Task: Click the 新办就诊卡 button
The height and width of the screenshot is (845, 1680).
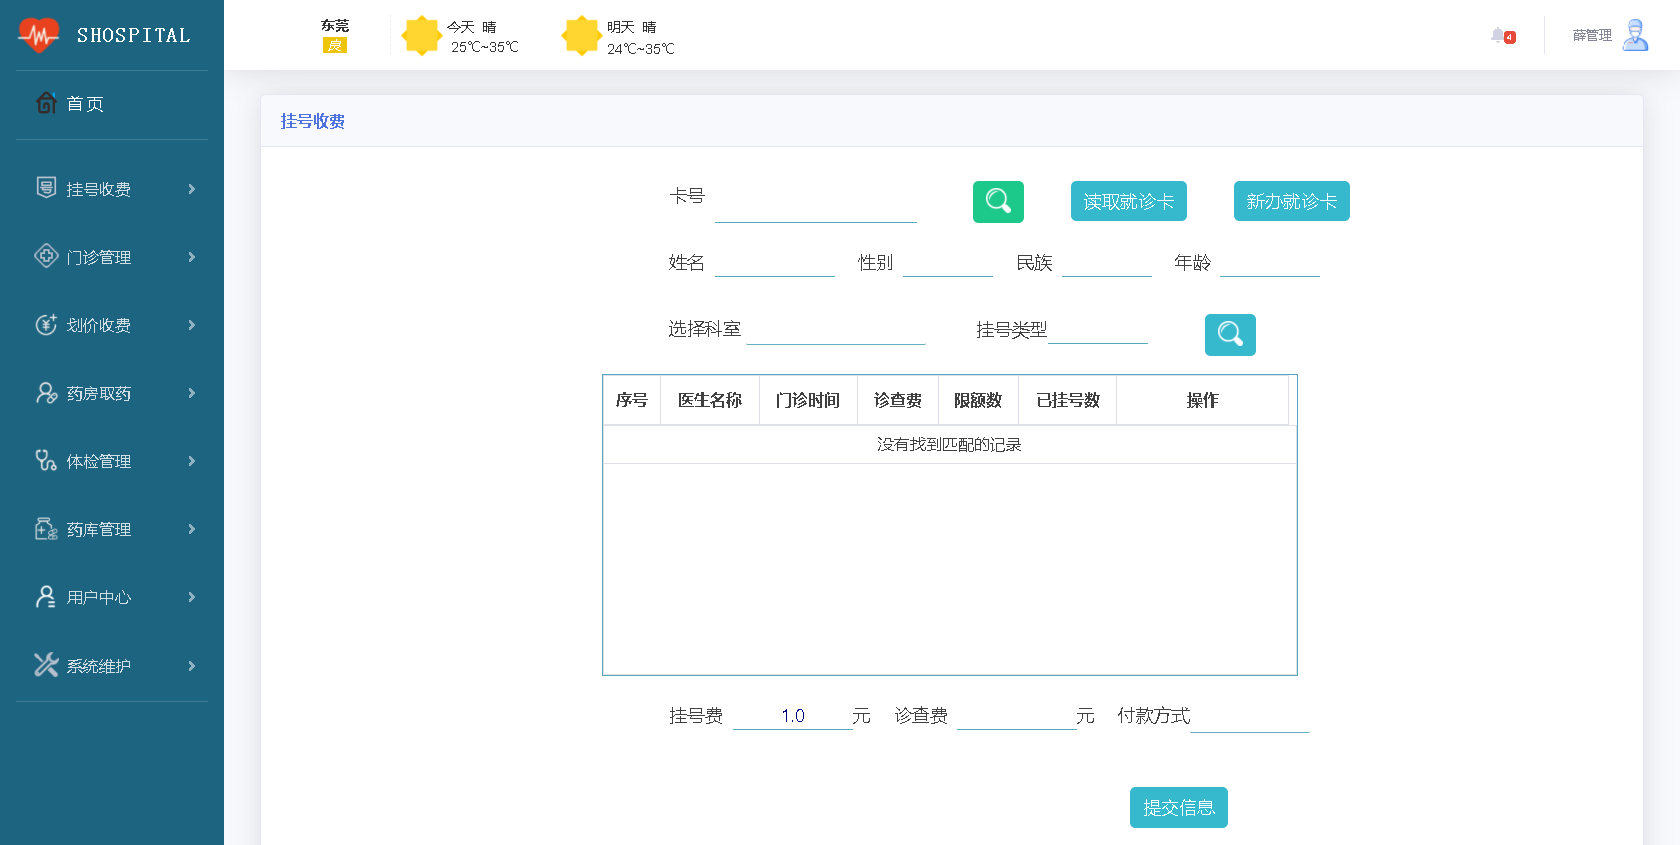Action: (1292, 201)
